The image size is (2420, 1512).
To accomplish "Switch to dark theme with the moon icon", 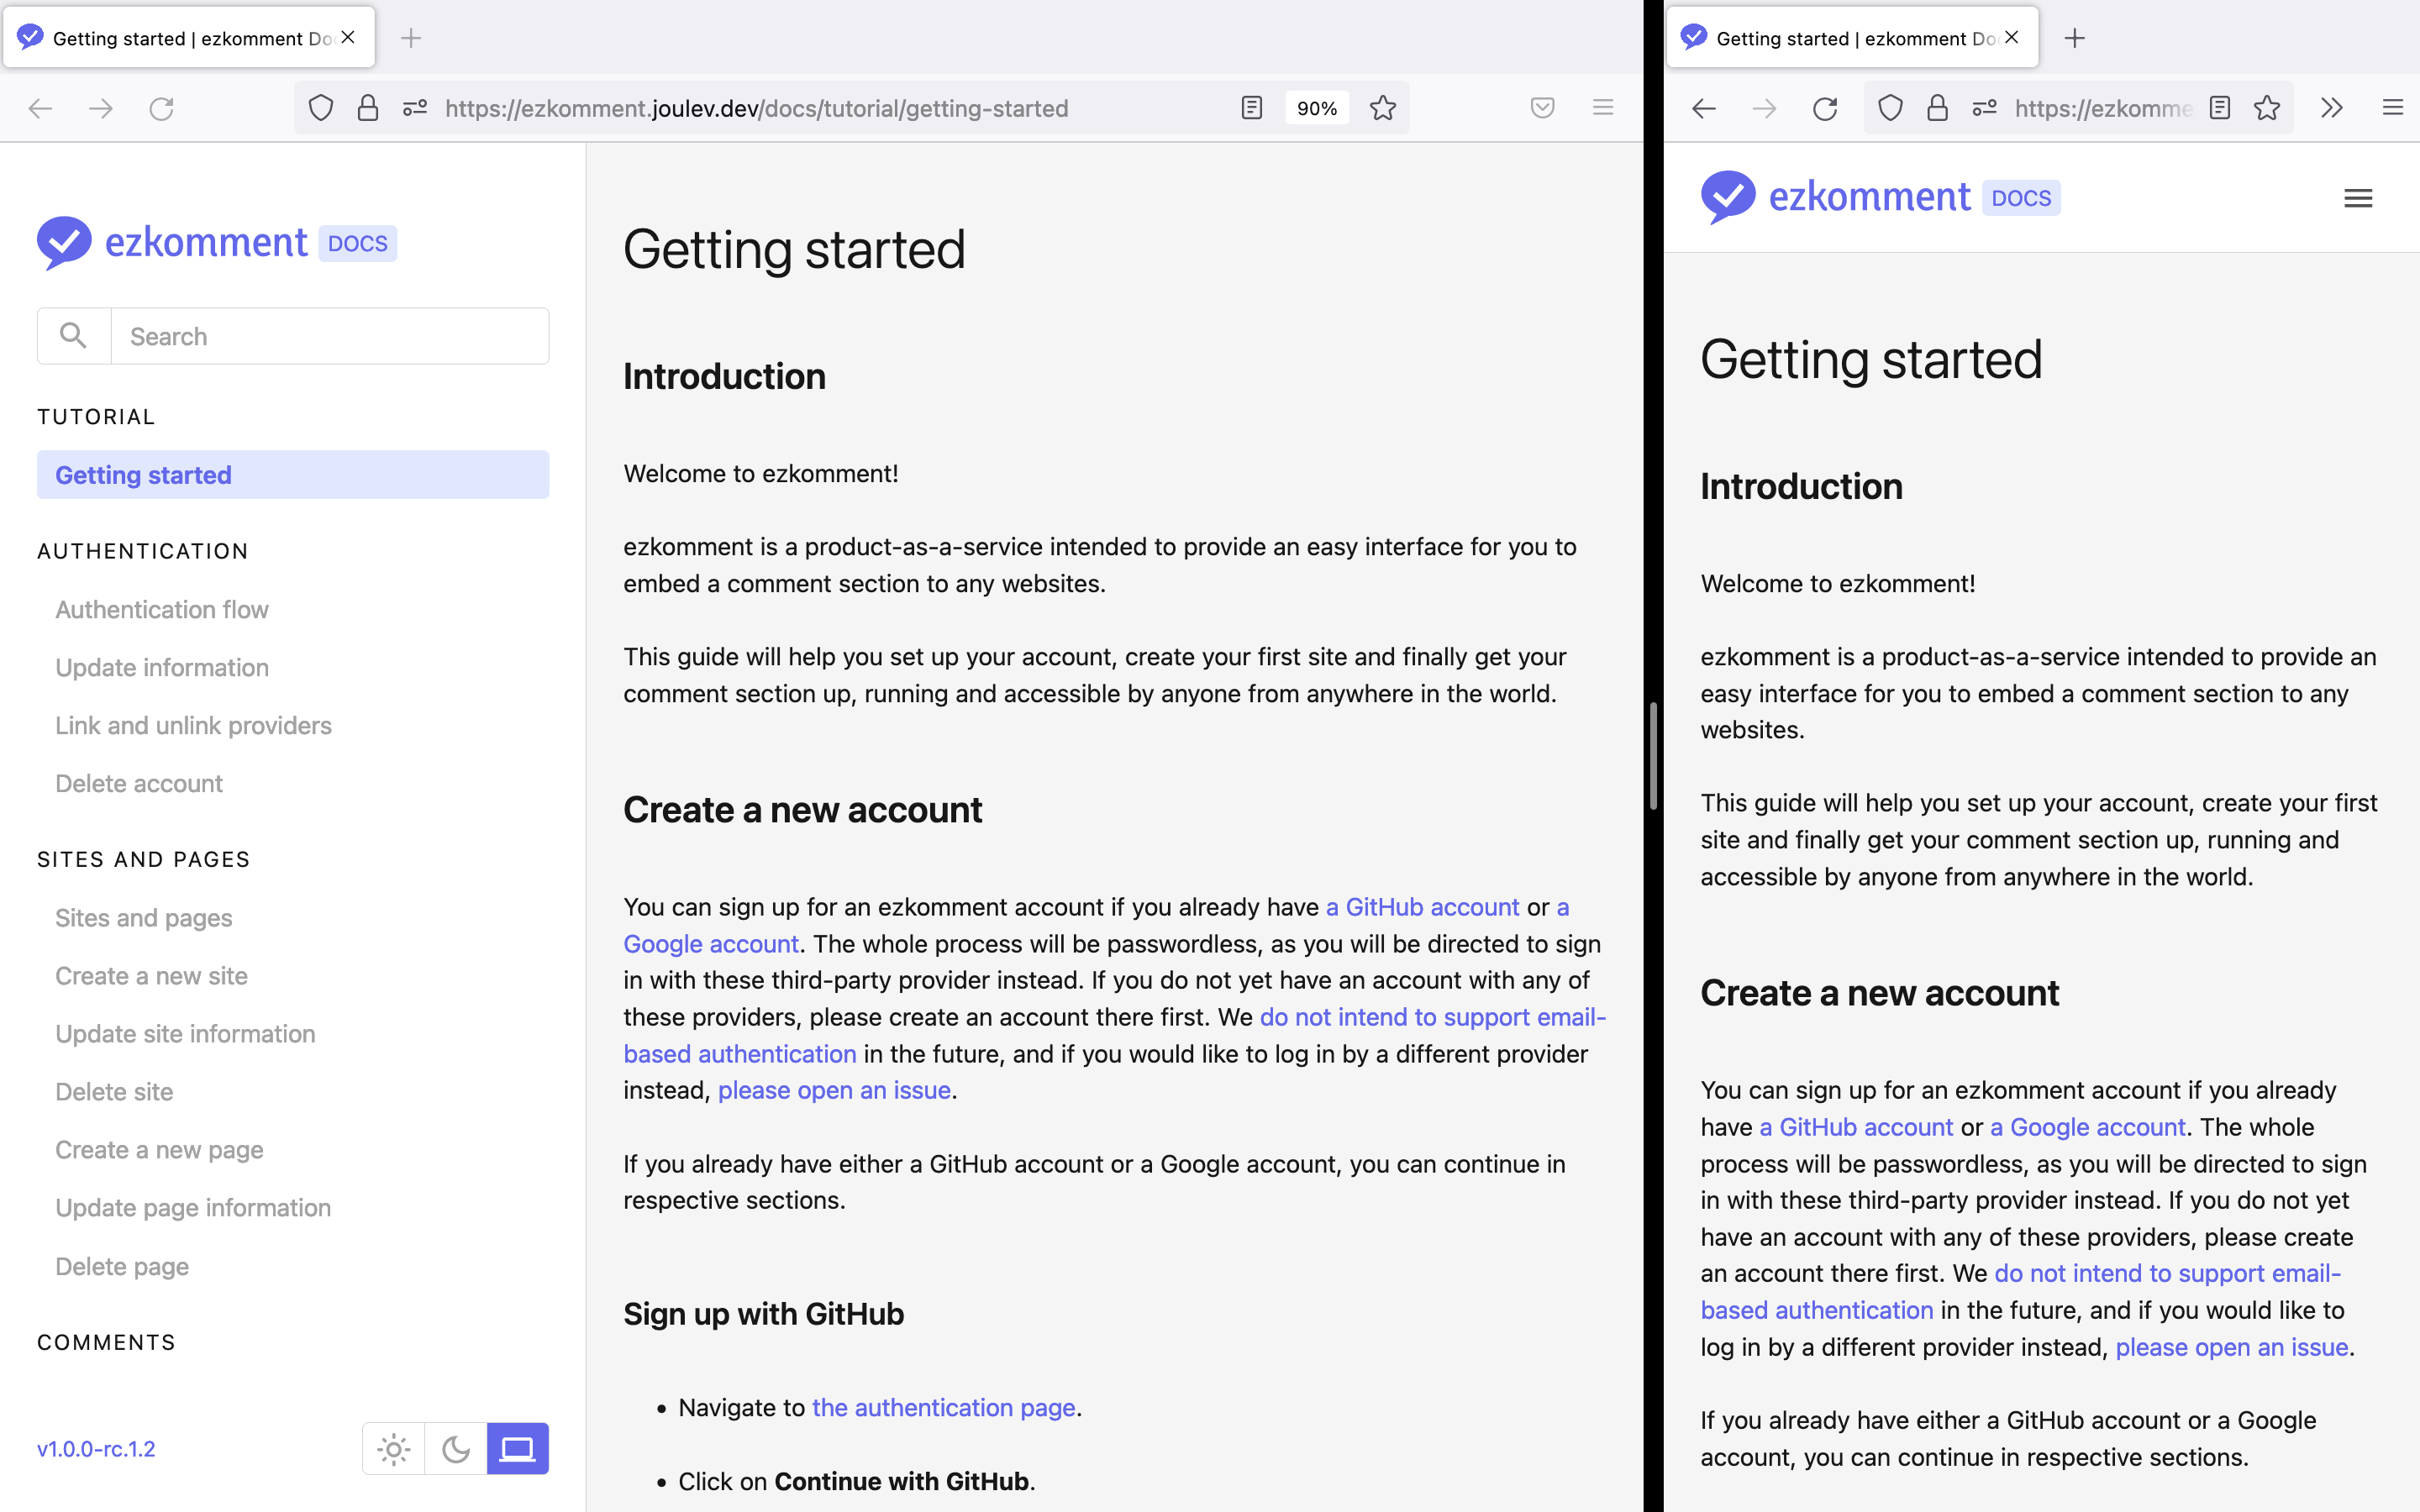I will coord(455,1448).
